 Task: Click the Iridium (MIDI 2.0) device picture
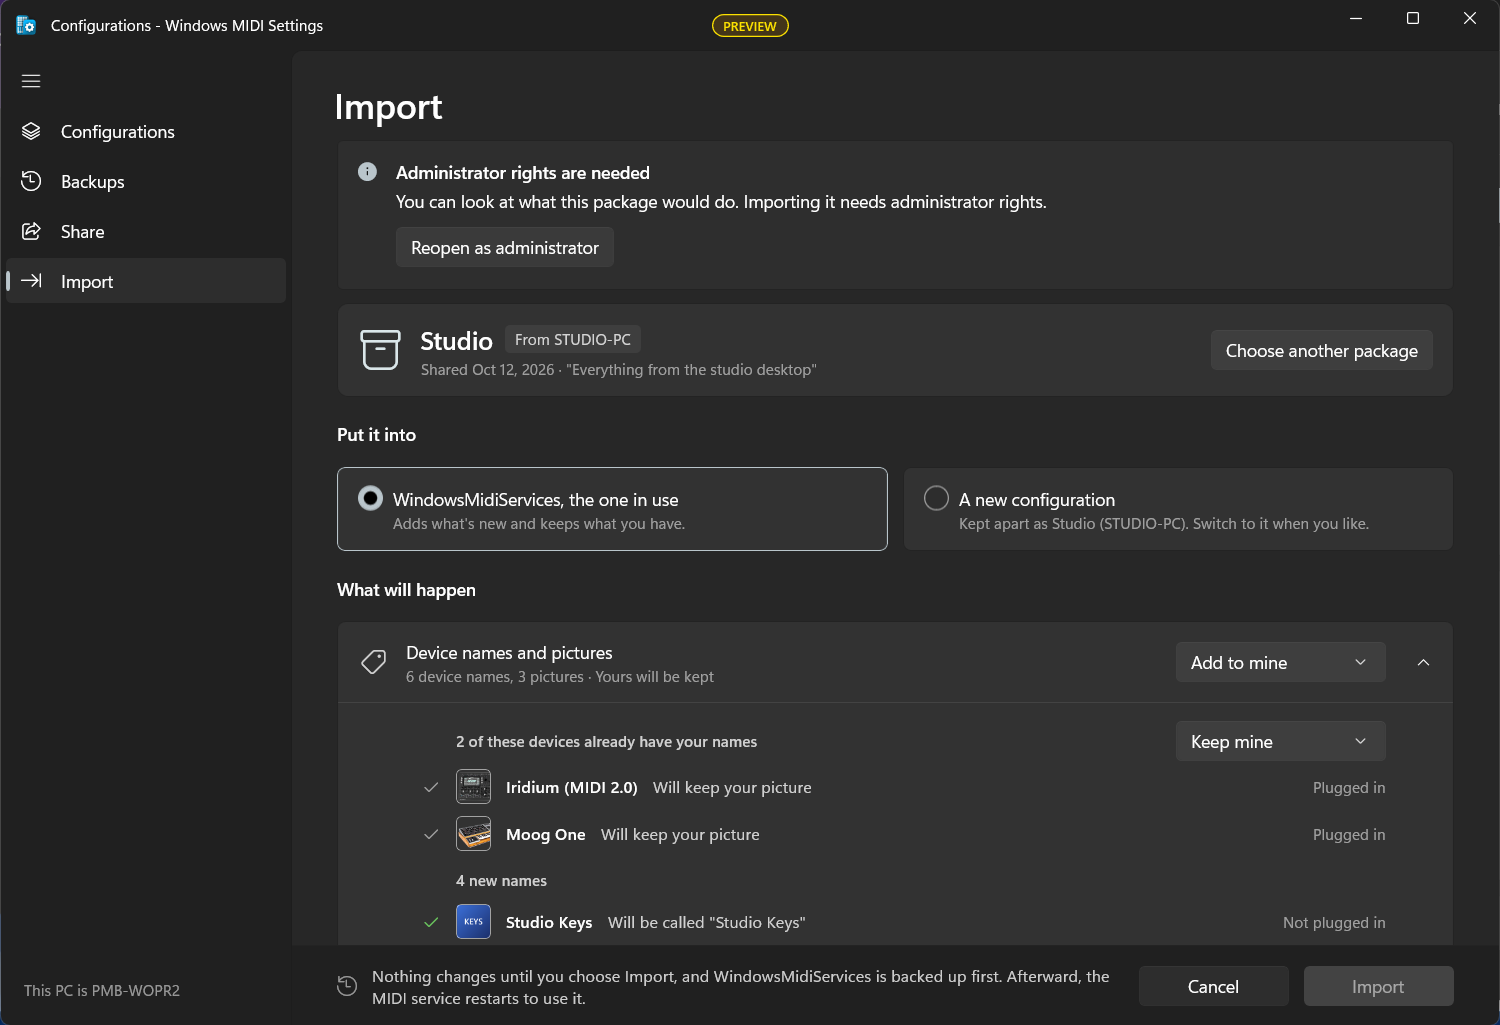click(473, 787)
